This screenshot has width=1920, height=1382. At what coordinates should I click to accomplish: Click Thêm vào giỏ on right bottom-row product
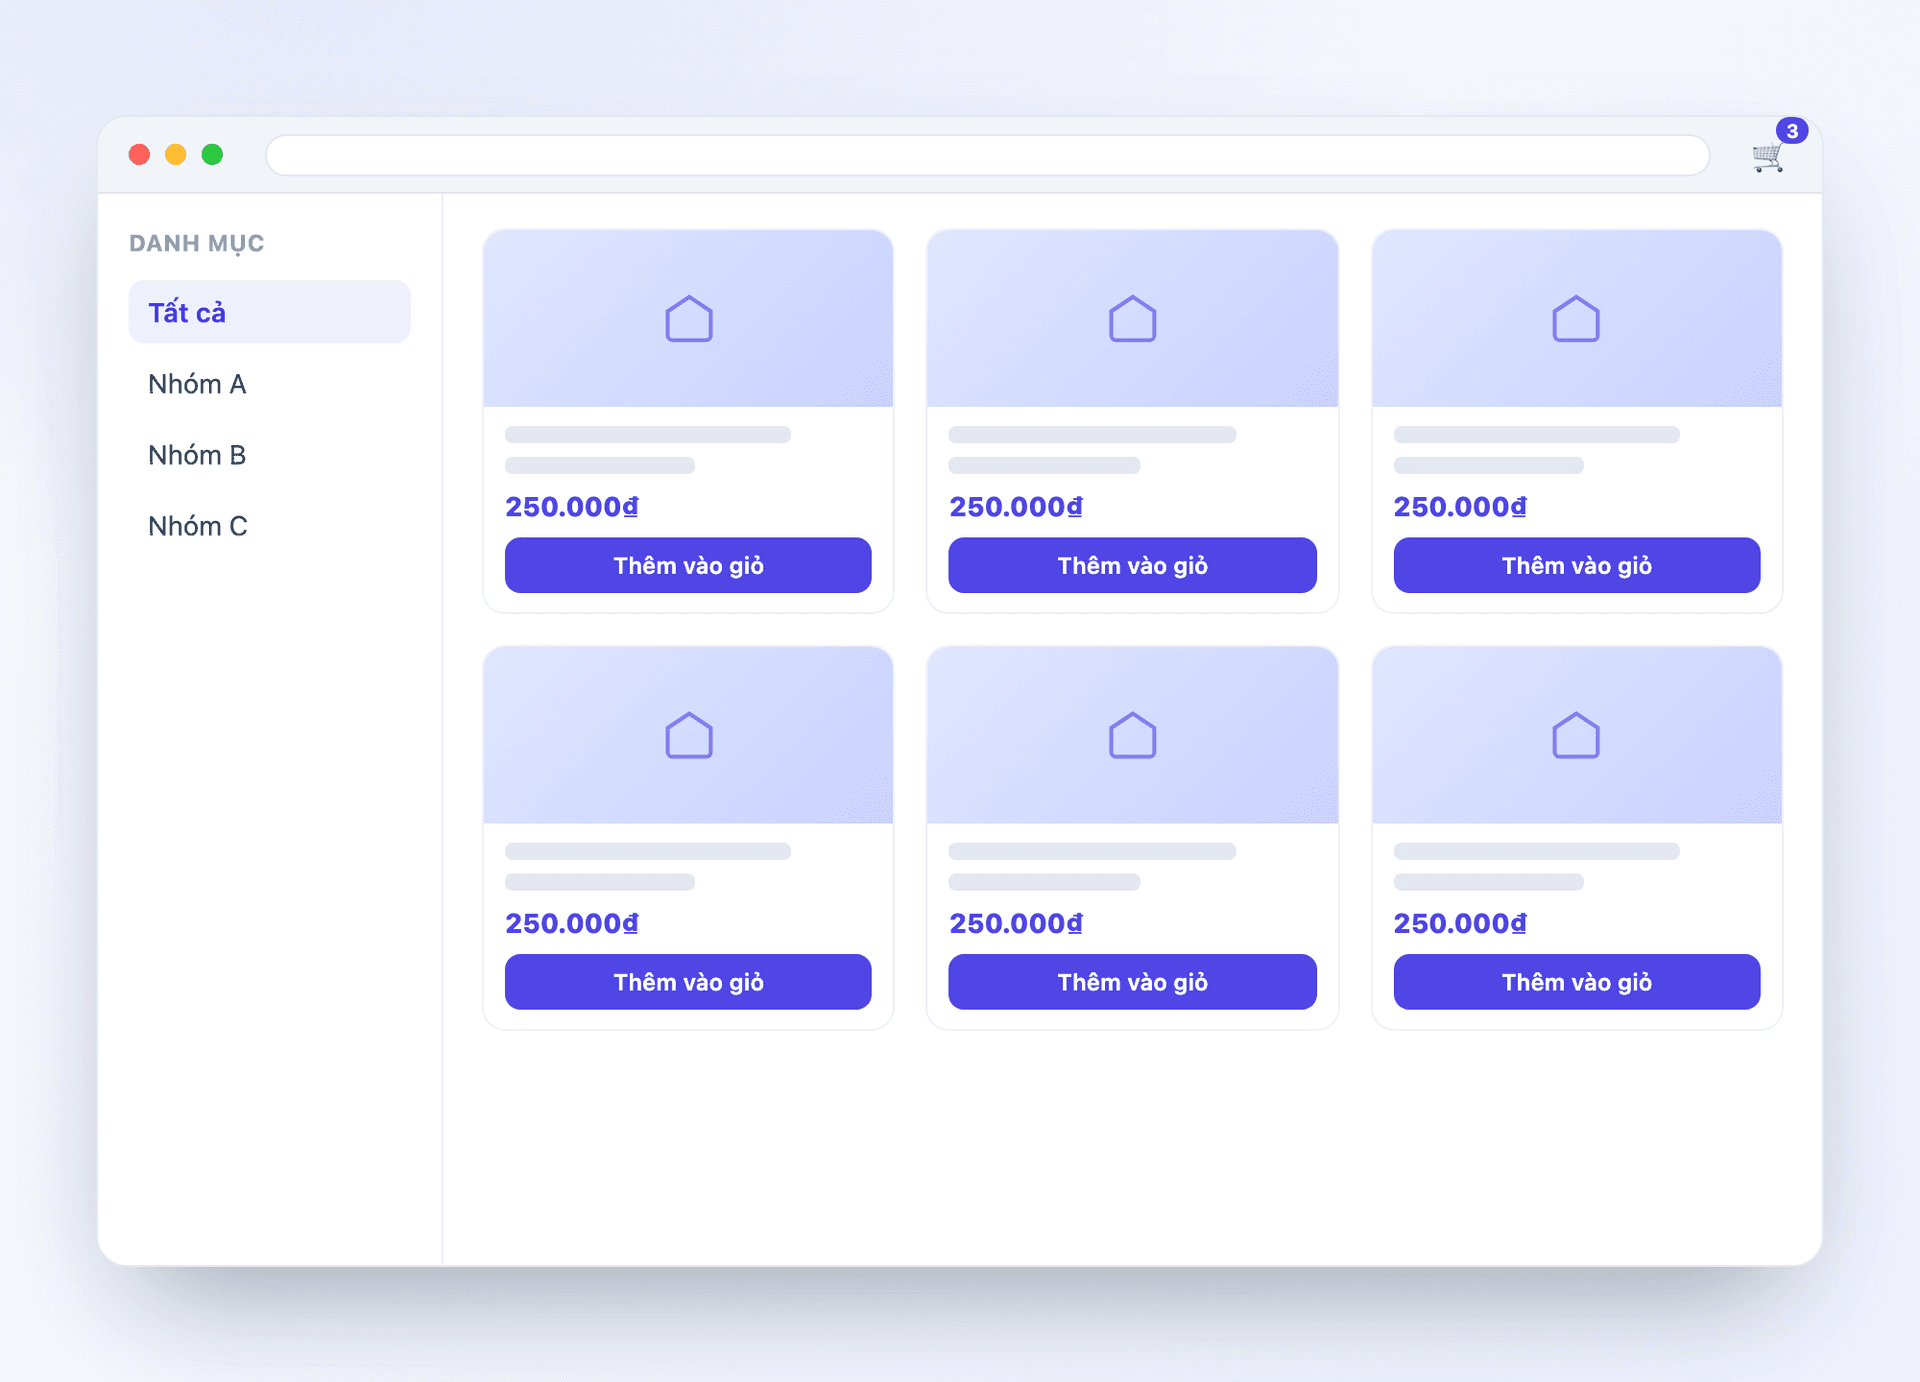[x=1576, y=982]
